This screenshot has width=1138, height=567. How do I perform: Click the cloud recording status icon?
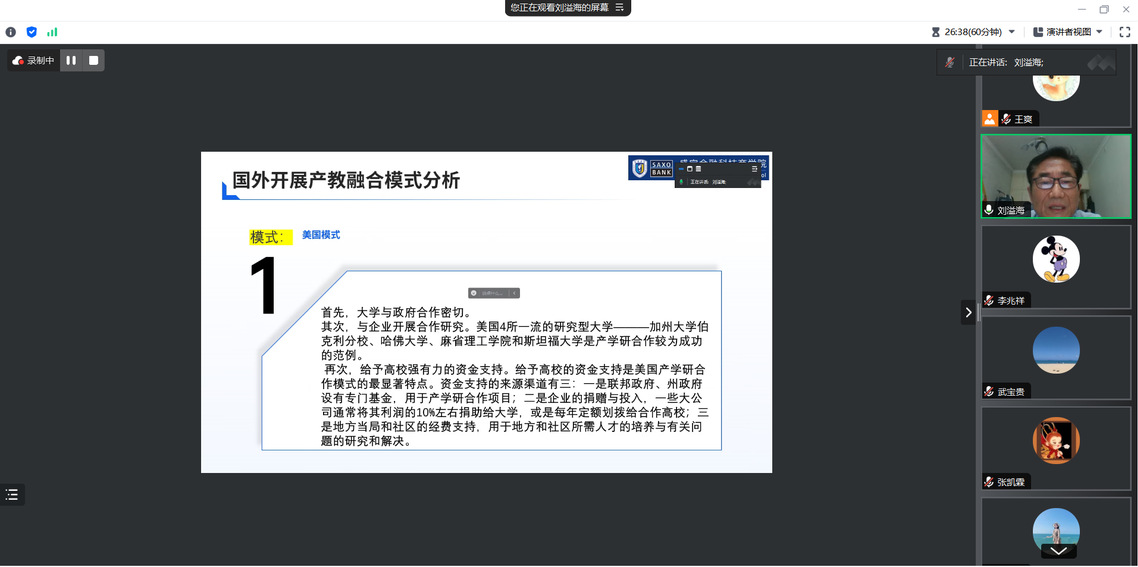coord(18,61)
